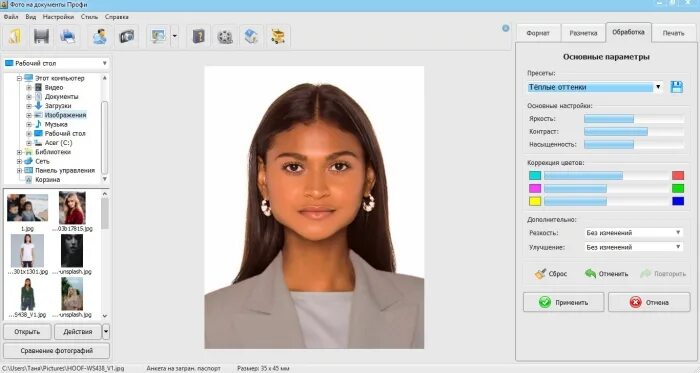Screen dimensions: 700x373
Task: Click the help book icon
Action: coord(198,37)
